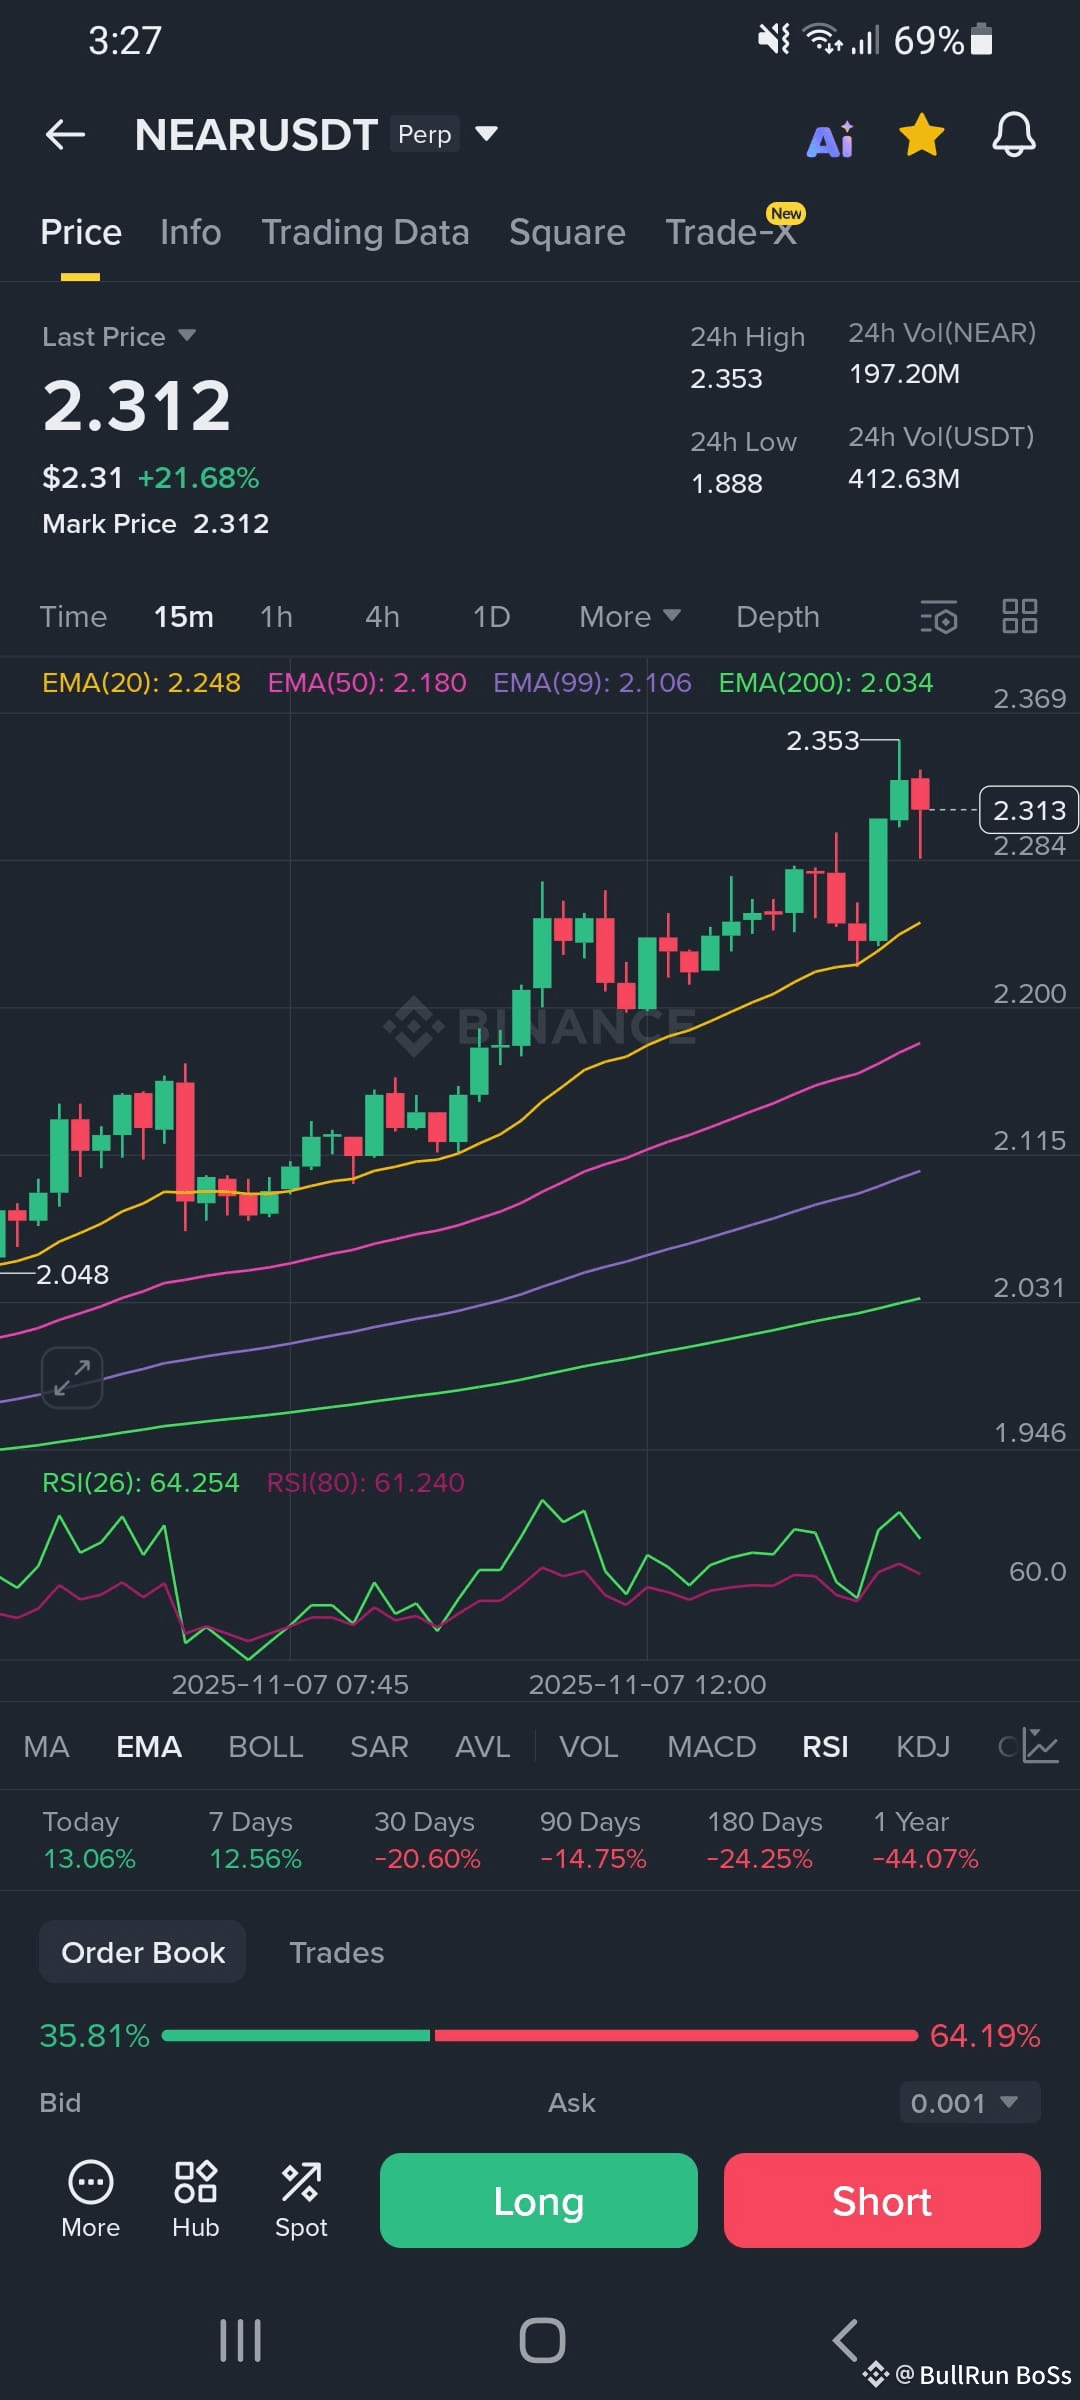Select the Order Book tab
The image size is (1080, 2400).
pyautogui.click(x=143, y=1952)
